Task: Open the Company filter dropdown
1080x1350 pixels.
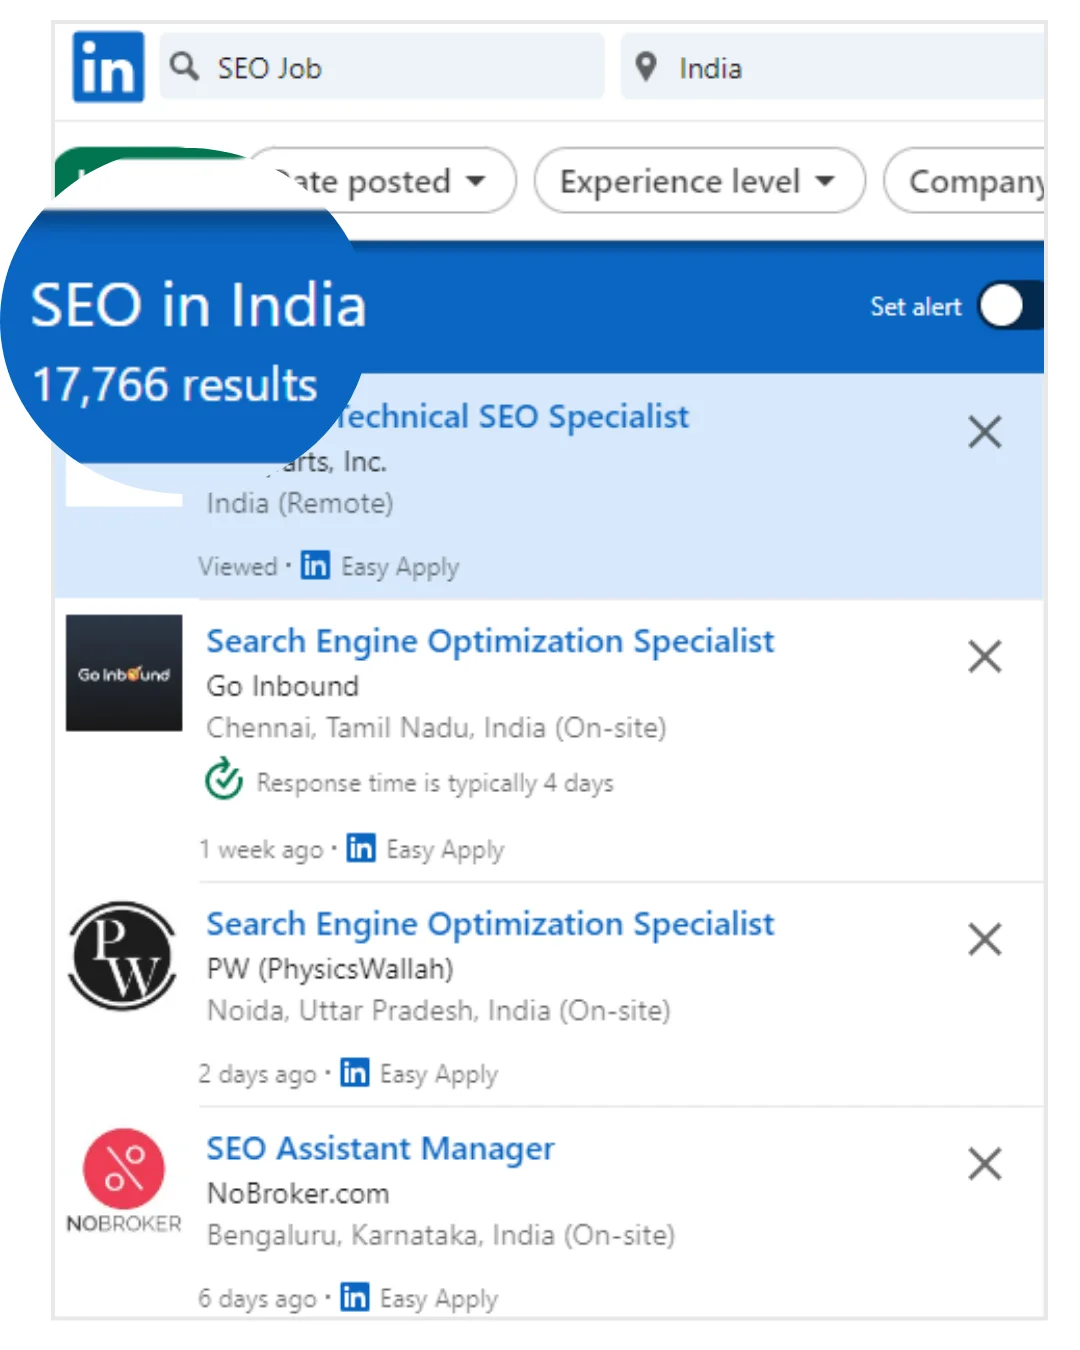Action: [x=965, y=181]
